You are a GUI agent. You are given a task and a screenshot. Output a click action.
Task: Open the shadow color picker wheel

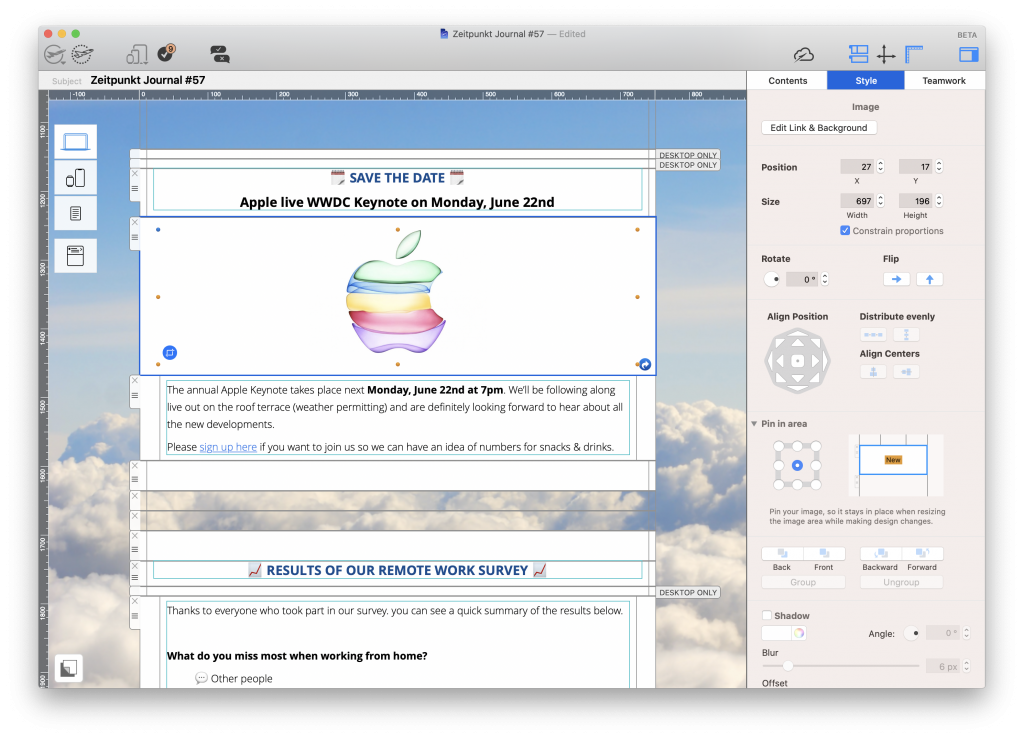point(799,633)
